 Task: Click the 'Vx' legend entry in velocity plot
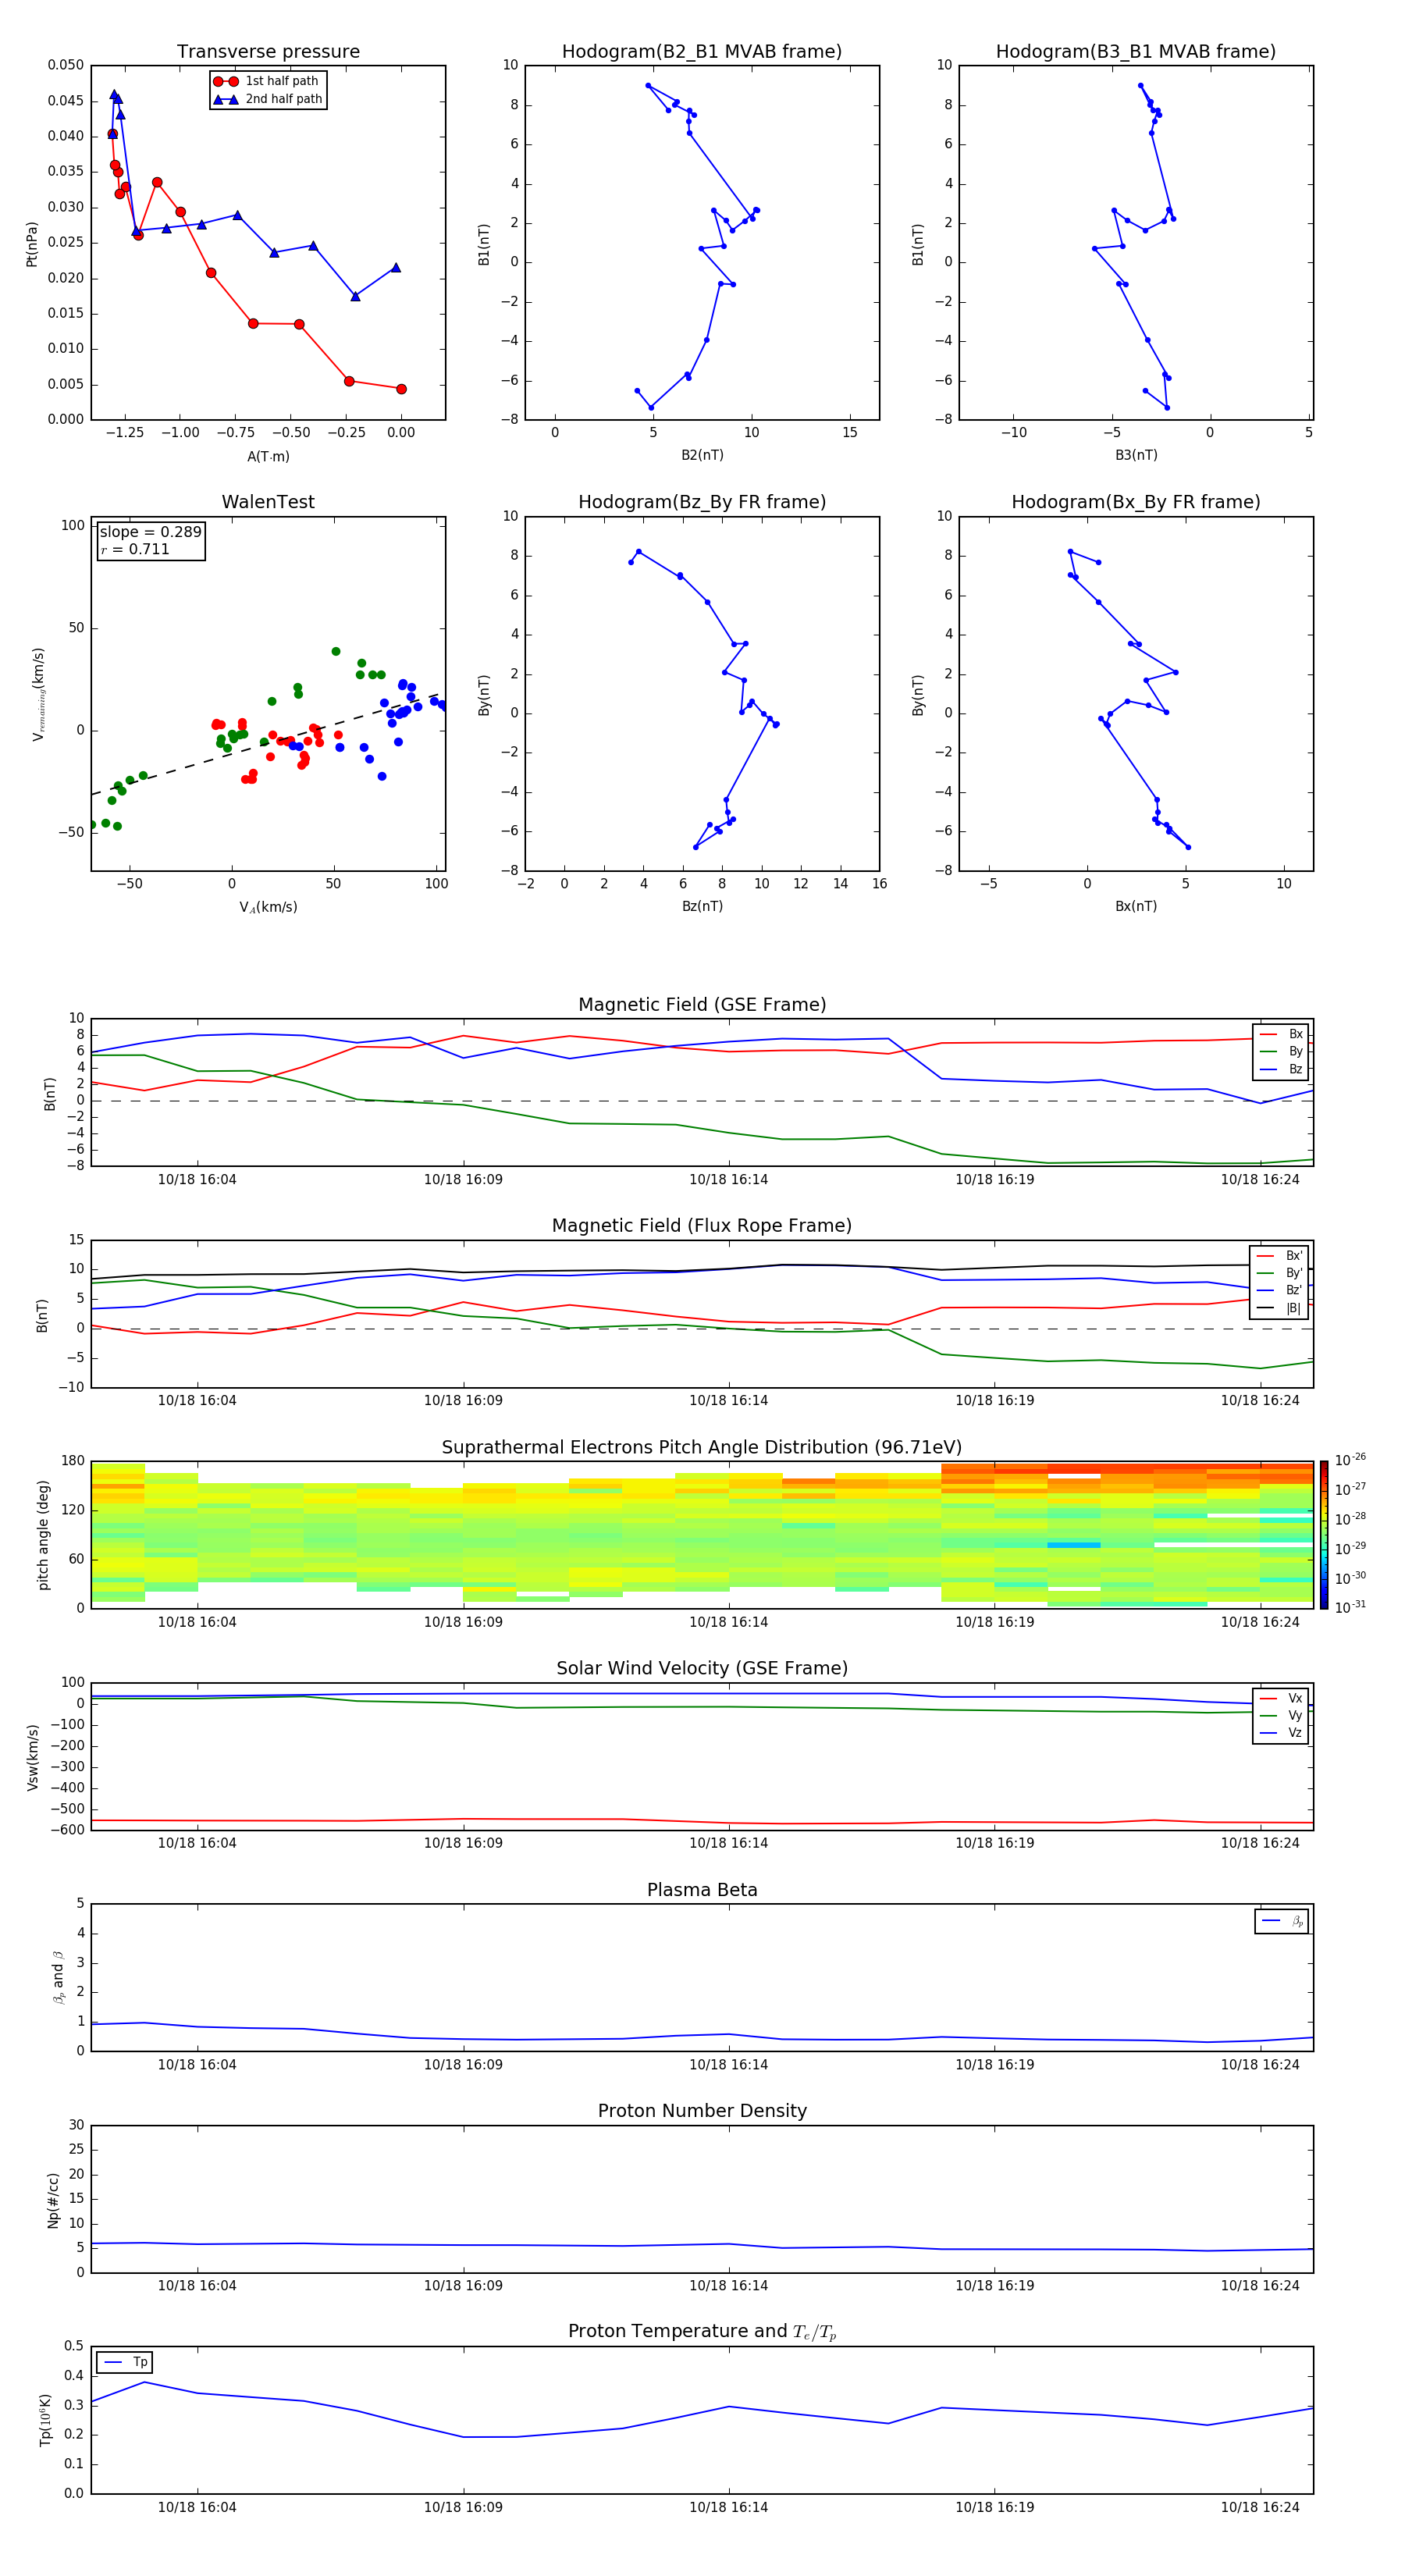1281,1699
